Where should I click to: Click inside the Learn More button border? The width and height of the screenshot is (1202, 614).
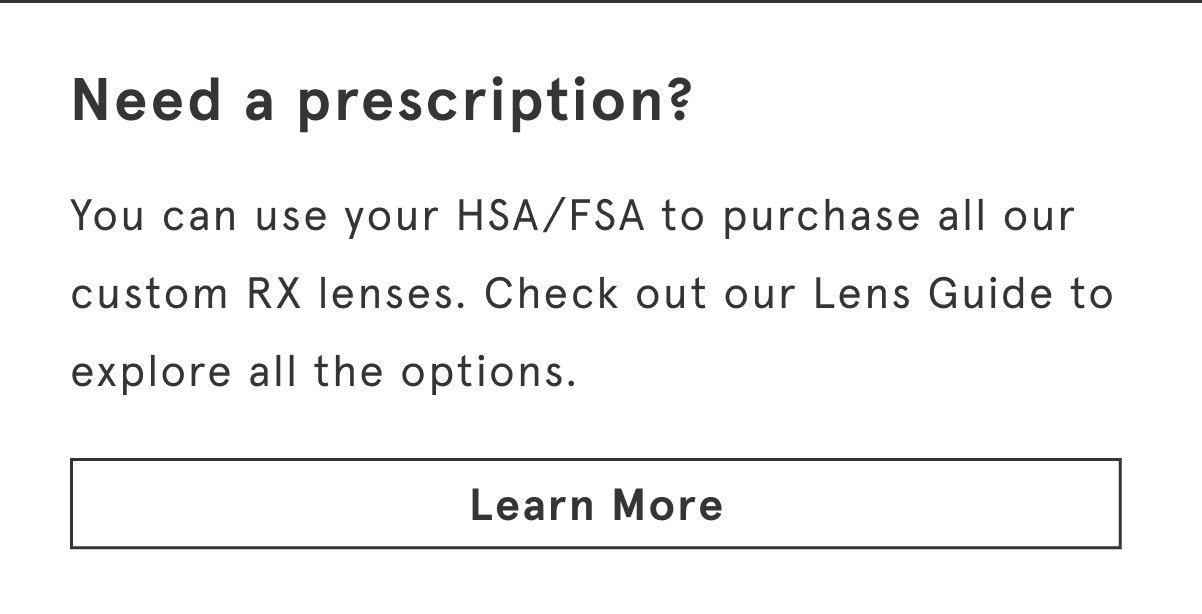click(x=597, y=504)
